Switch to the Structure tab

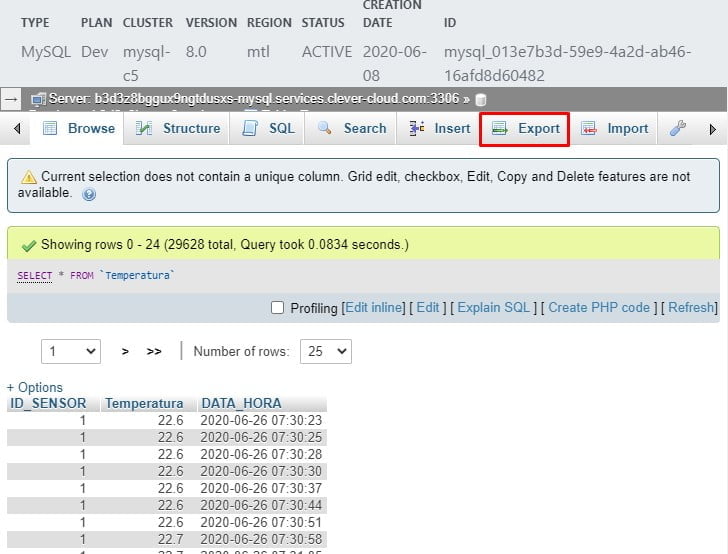pyautogui.click(x=178, y=129)
